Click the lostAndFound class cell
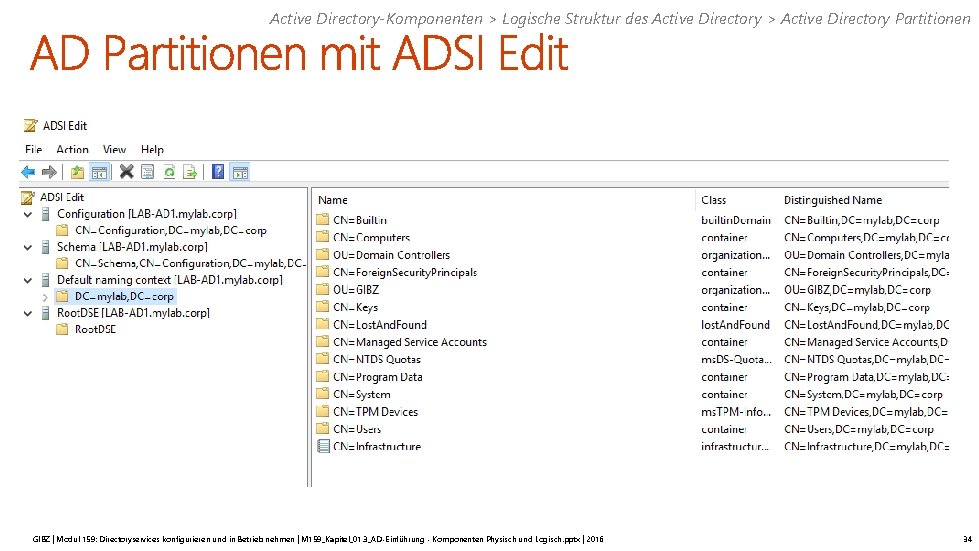This screenshot has height=551, width=979. pos(735,324)
